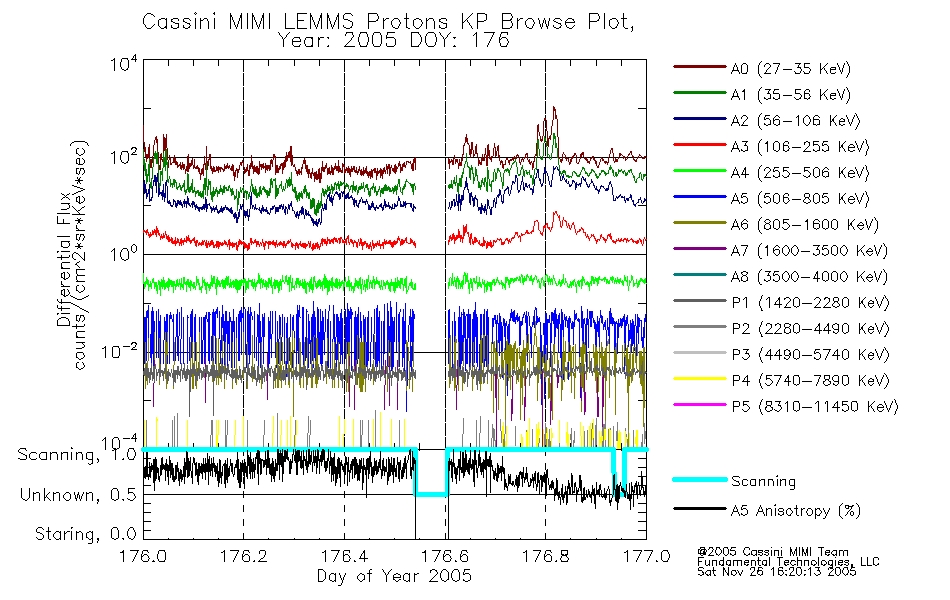Click the blue A5 legend line swatch

[x=699, y=197]
